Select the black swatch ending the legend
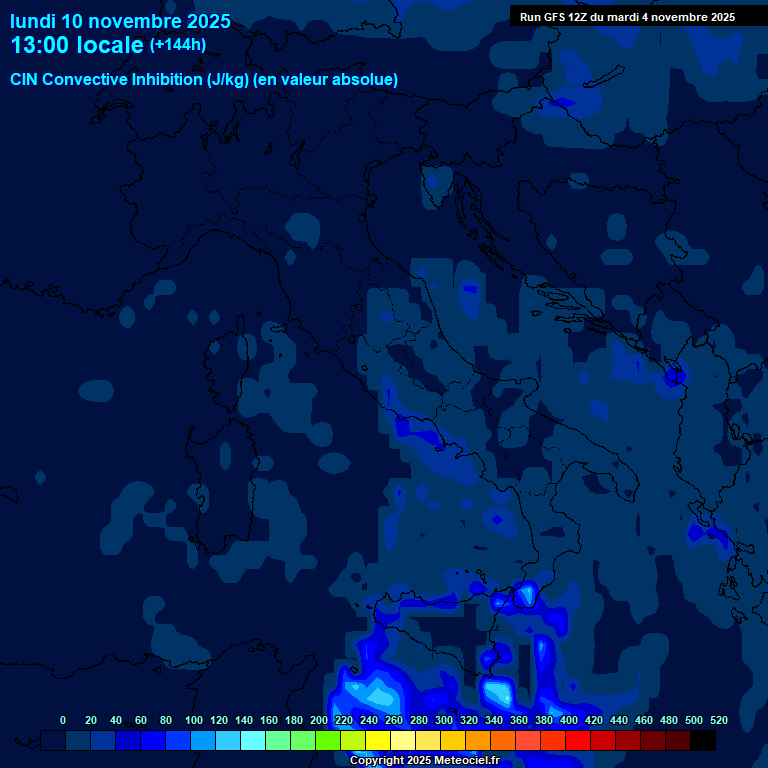Image resolution: width=768 pixels, height=768 pixels. (703, 741)
